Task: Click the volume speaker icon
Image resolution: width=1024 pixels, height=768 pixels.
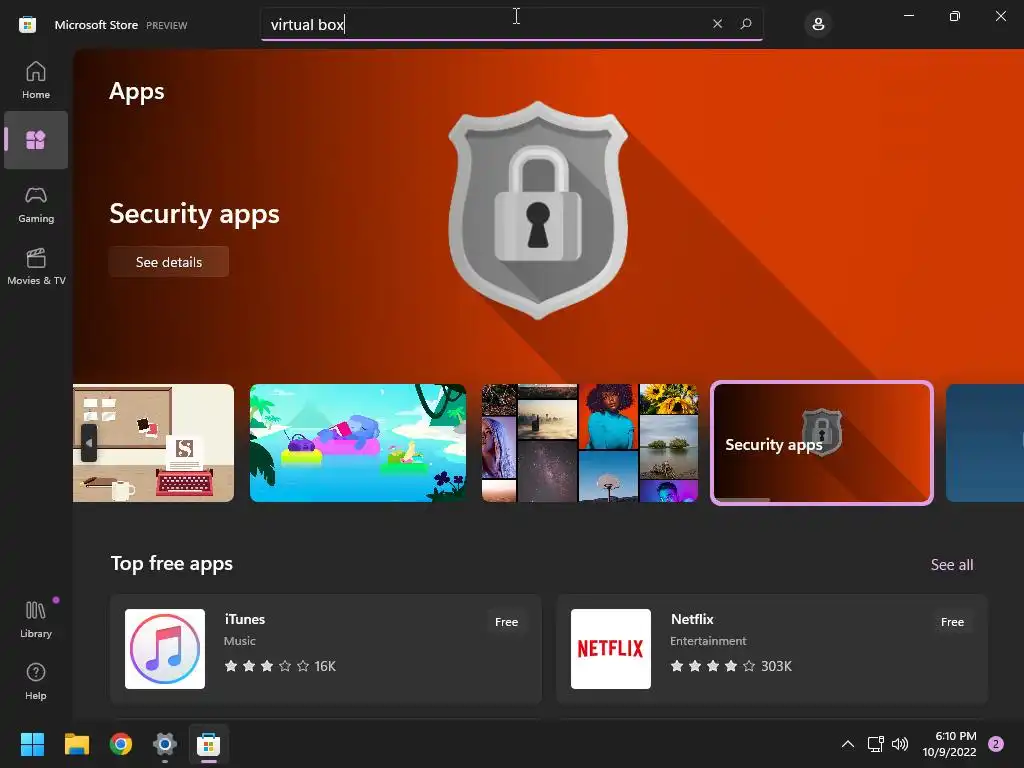Action: [900, 744]
